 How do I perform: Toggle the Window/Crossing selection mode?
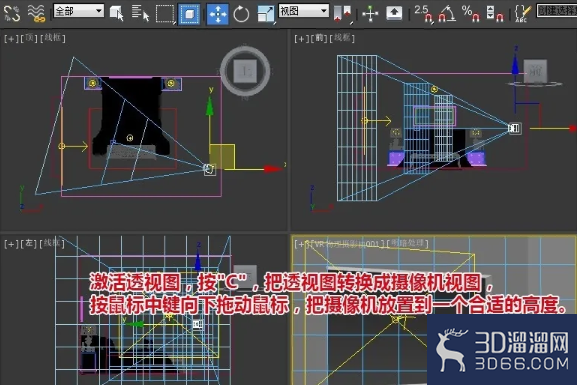(x=189, y=14)
